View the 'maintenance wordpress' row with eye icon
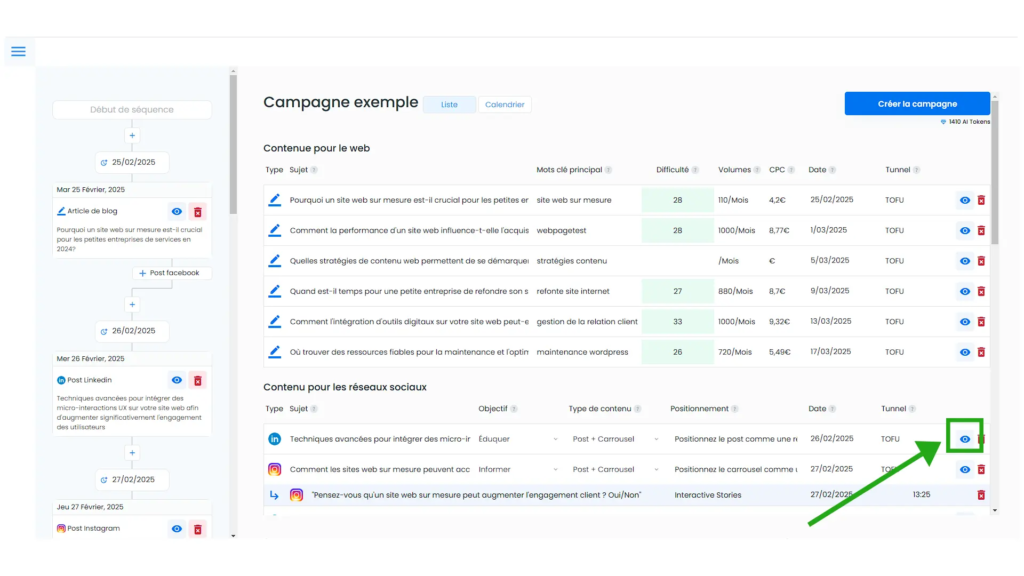 pyautogui.click(x=965, y=352)
